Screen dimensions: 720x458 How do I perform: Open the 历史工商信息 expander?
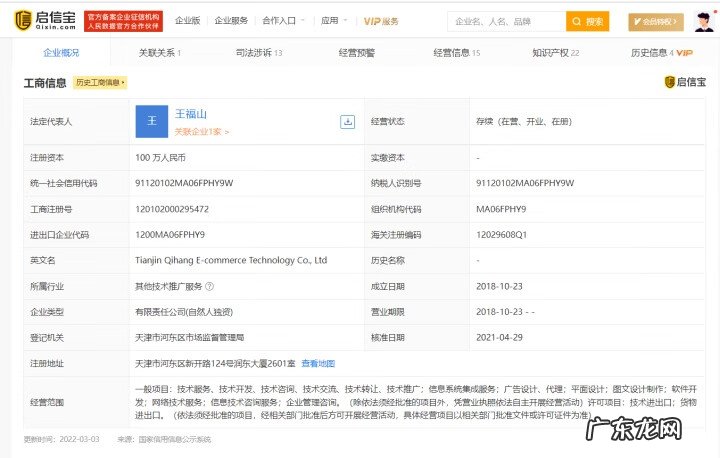point(100,83)
